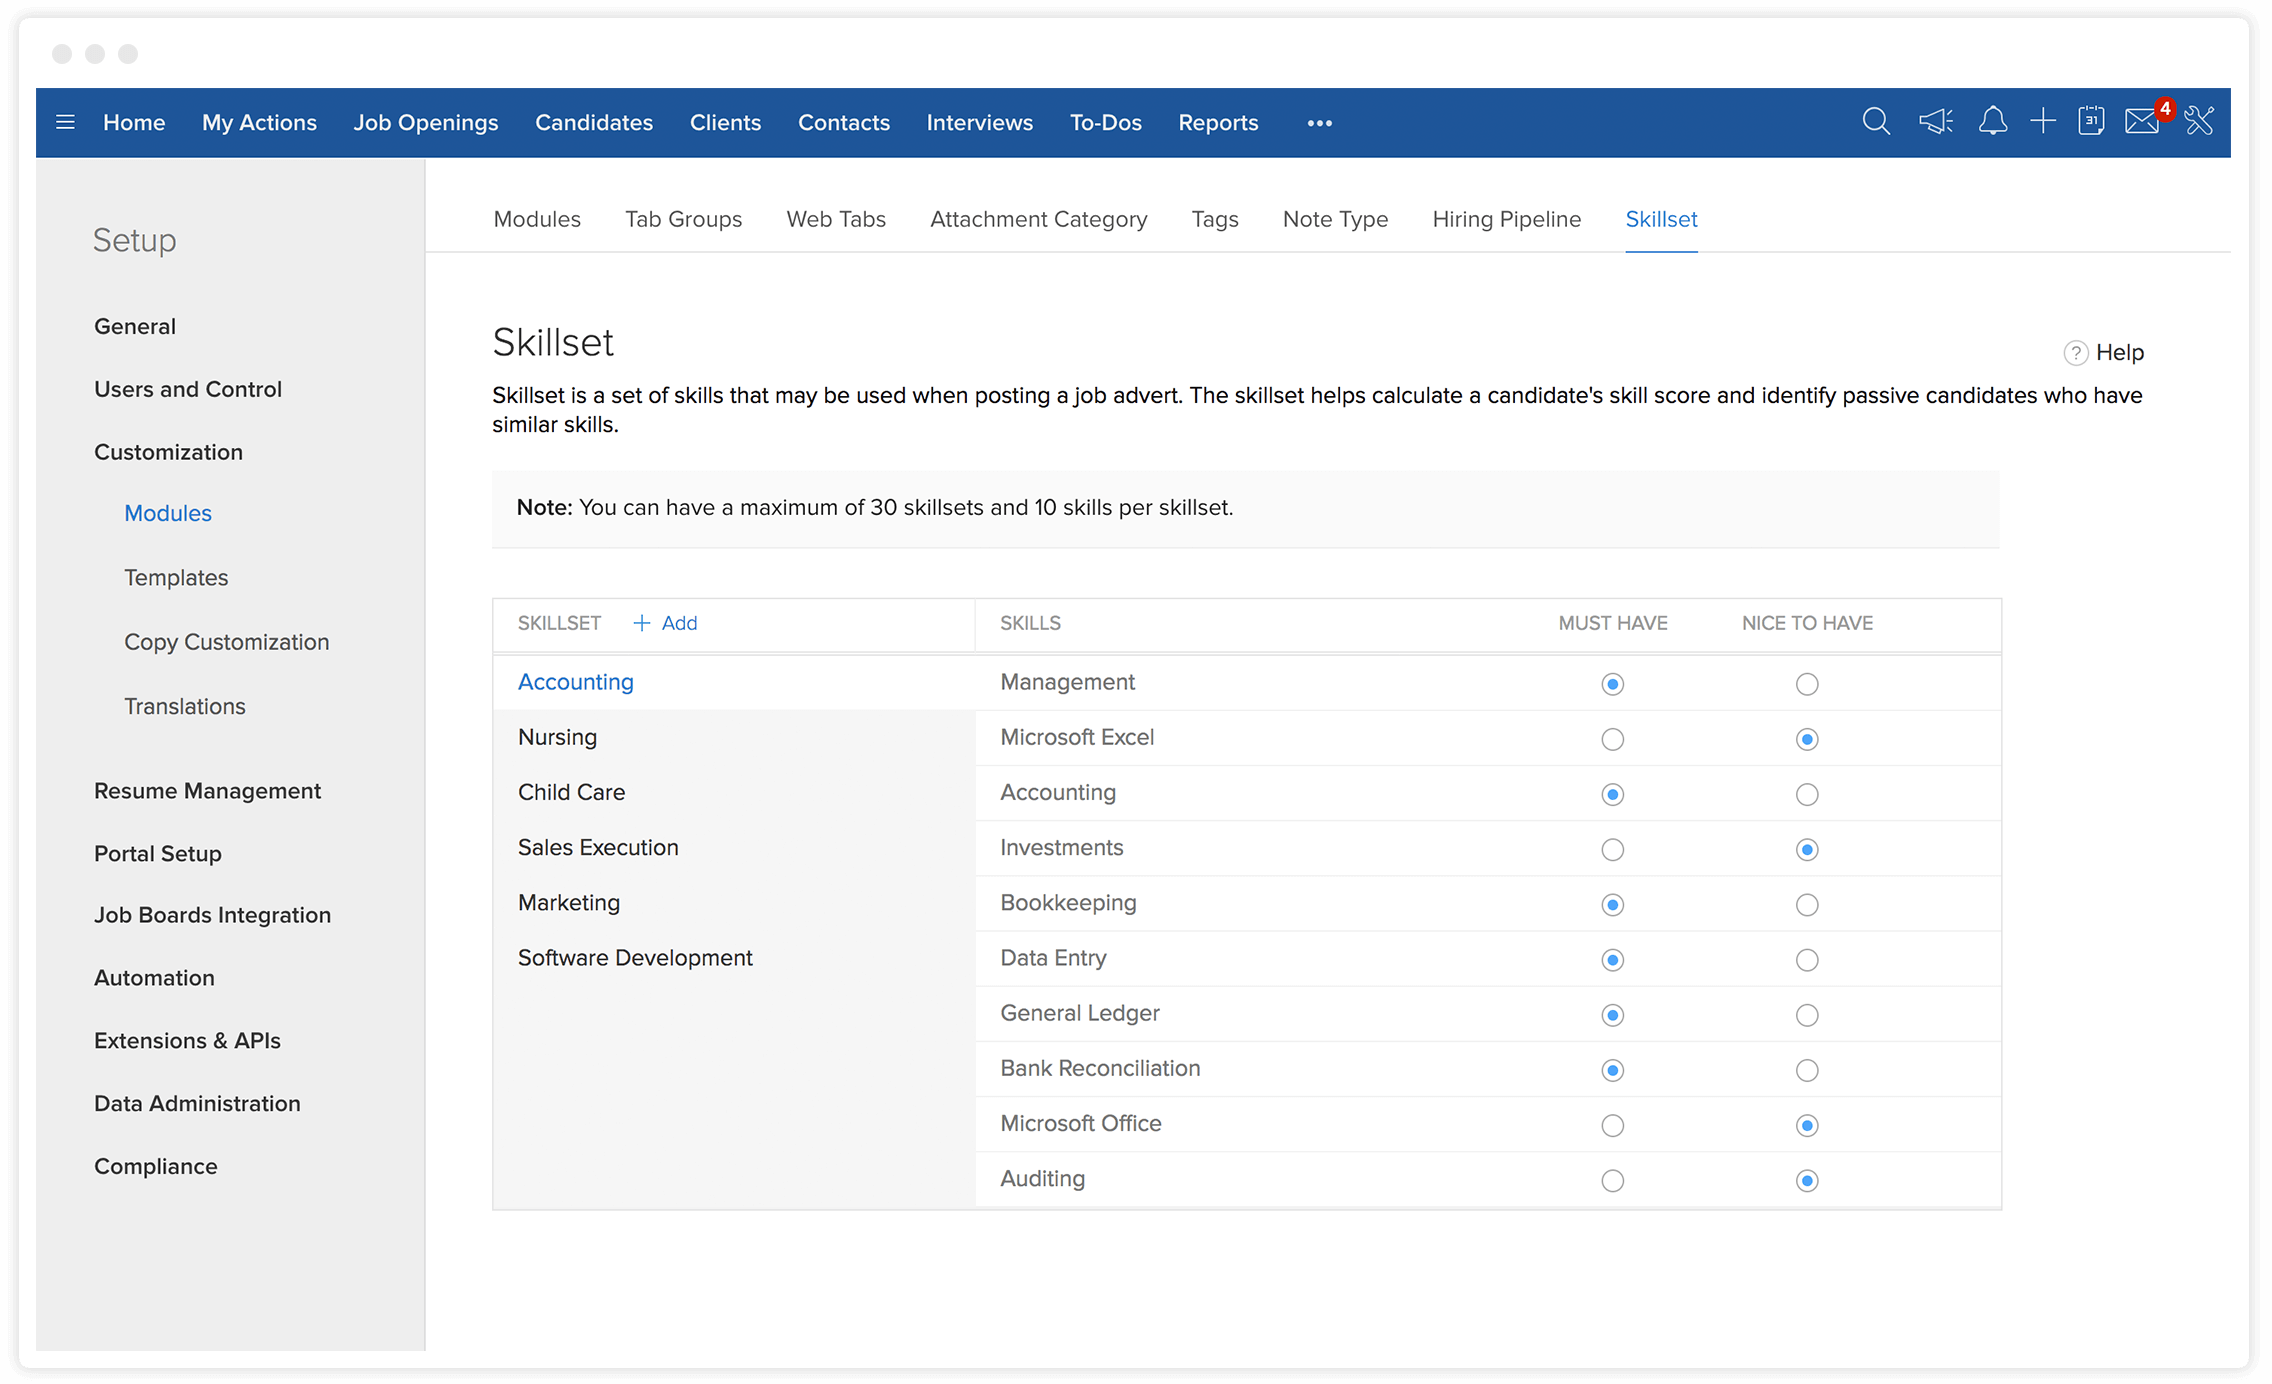Click the hamburger menu icon
Screen dimensions: 2272x1384
click(x=66, y=122)
